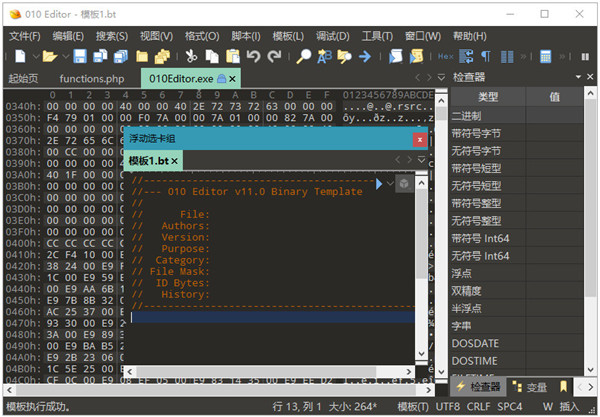The height and width of the screenshot is (417, 600).
Task: Click the Find magnifier toolbar icon
Action: 302,56
